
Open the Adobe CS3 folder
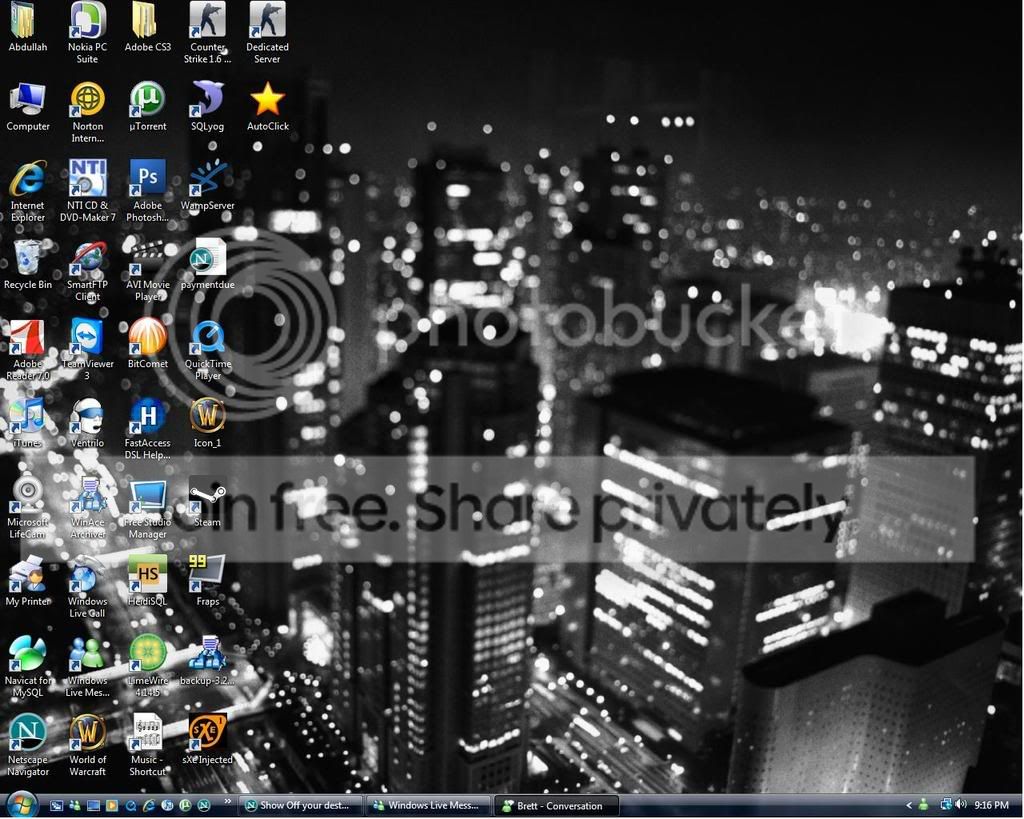(148, 28)
